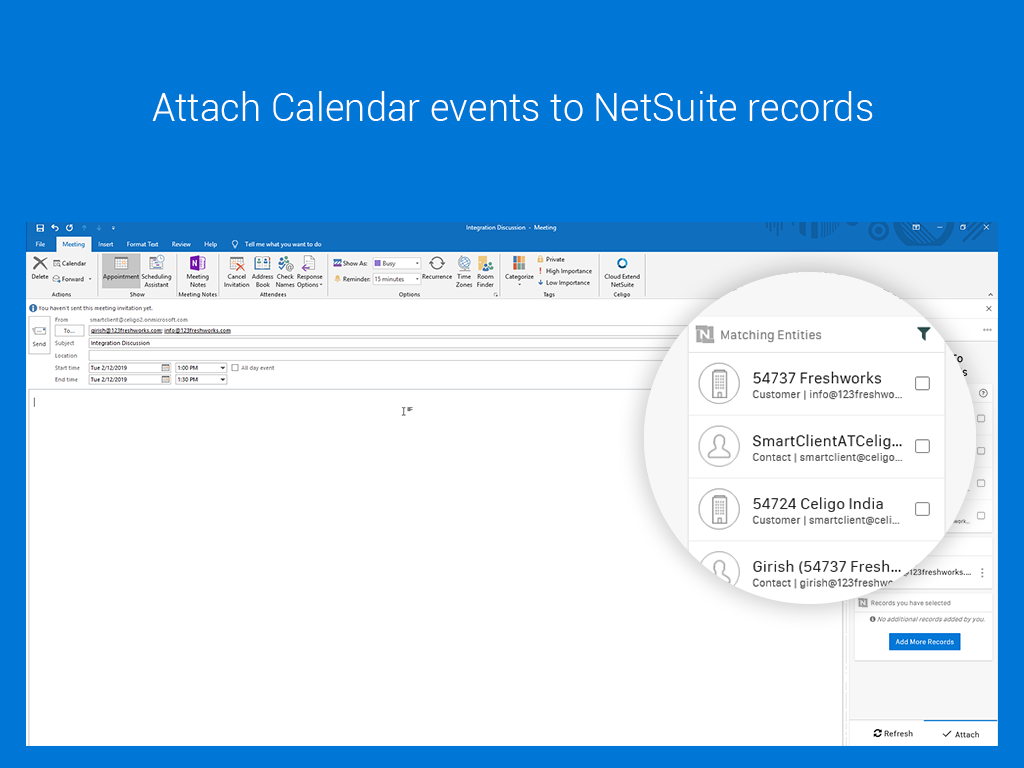This screenshot has height=768, width=1024.
Task: Click the filter funnel icon beside Matching Entities
Action: 923,334
